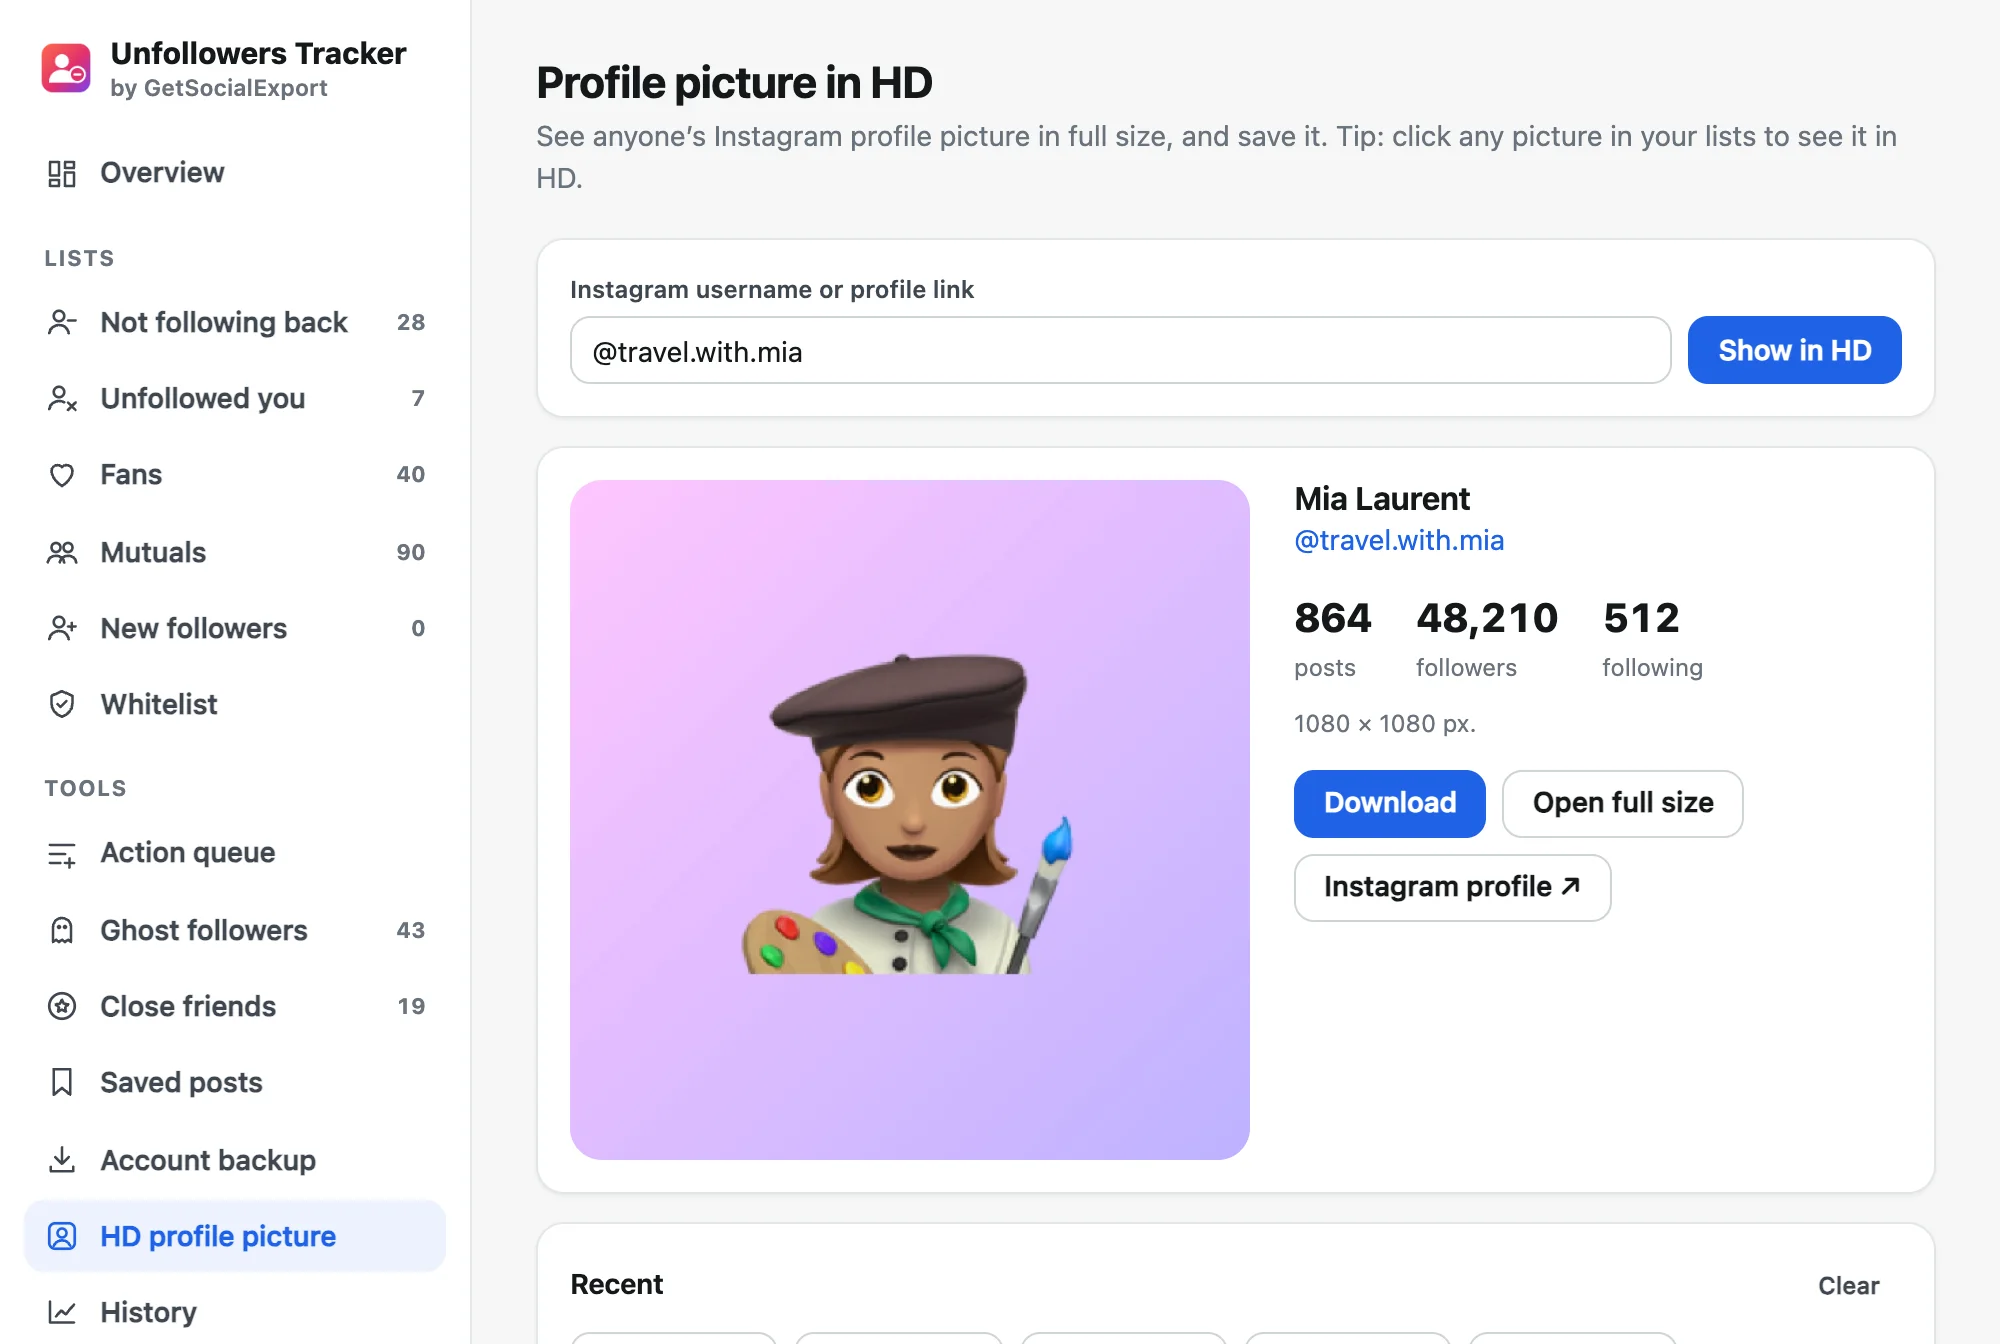Click the Mia Laurent name heading

click(1382, 498)
